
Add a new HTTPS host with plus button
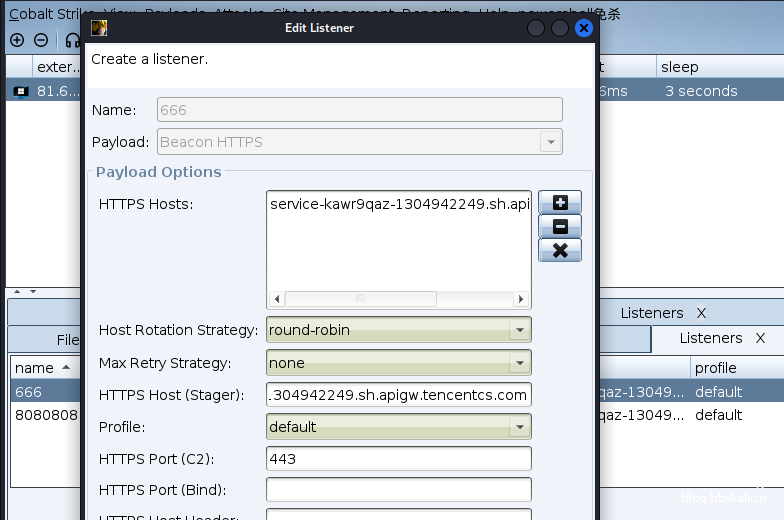pyautogui.click(x=560, y=202)
